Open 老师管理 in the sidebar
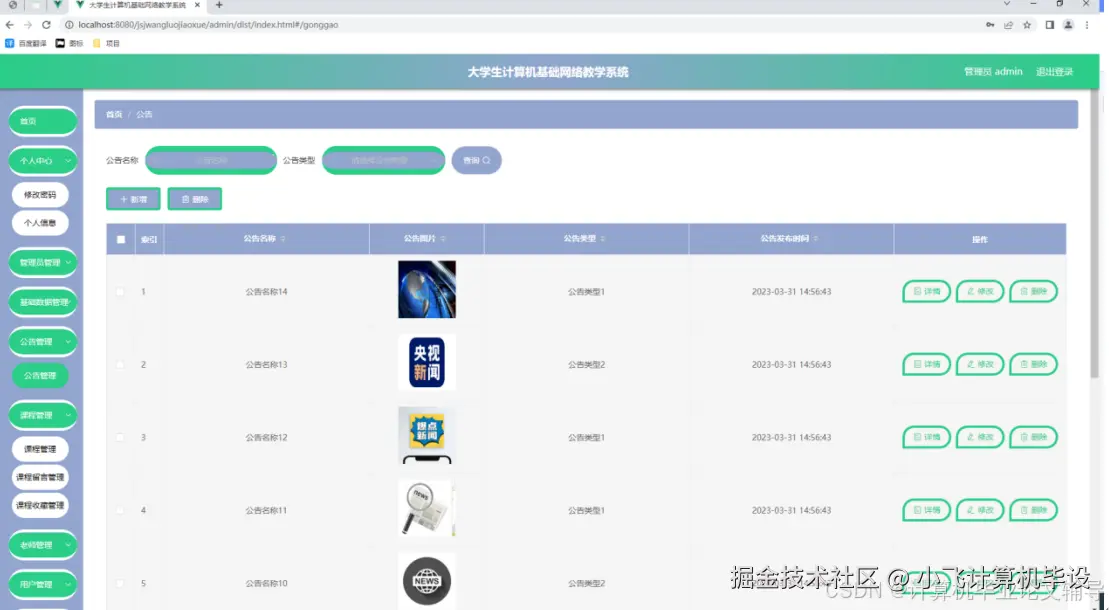 (41, 544)
